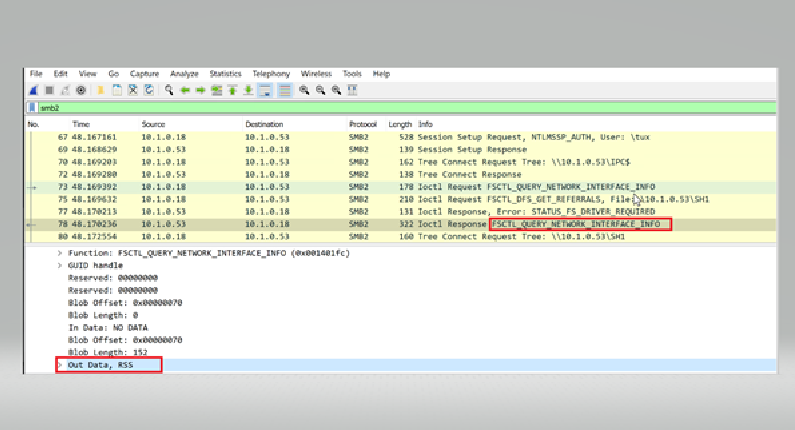Jump to the last packet

248,90
